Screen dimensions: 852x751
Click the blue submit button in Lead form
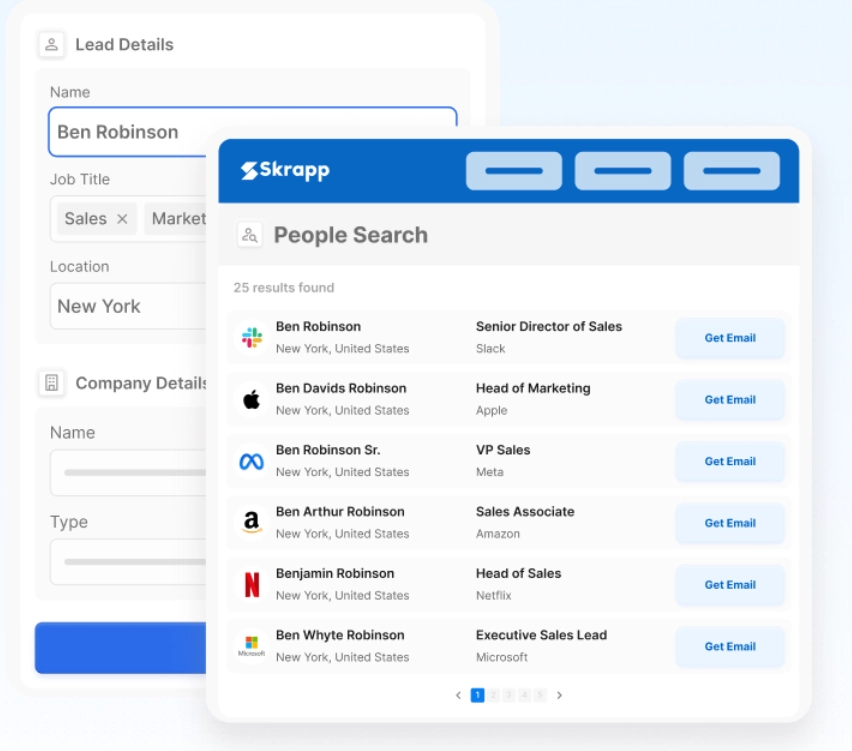[121, 648]
